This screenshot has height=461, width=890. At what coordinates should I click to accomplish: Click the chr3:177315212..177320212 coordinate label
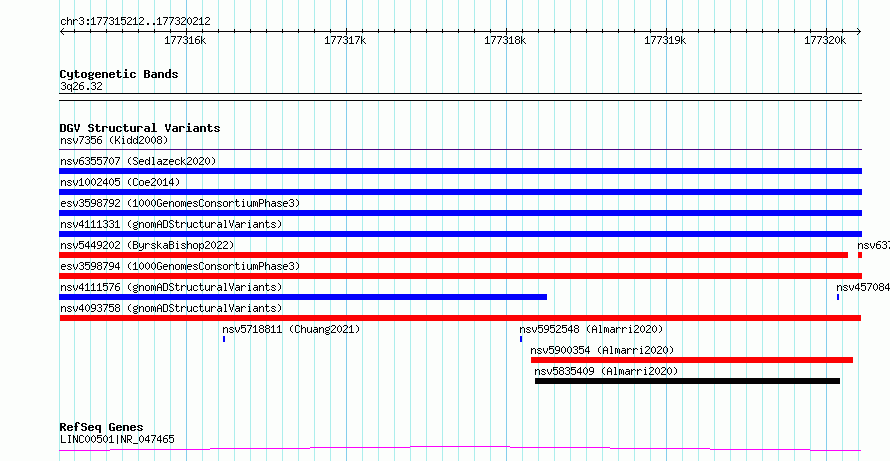(135, 22)
